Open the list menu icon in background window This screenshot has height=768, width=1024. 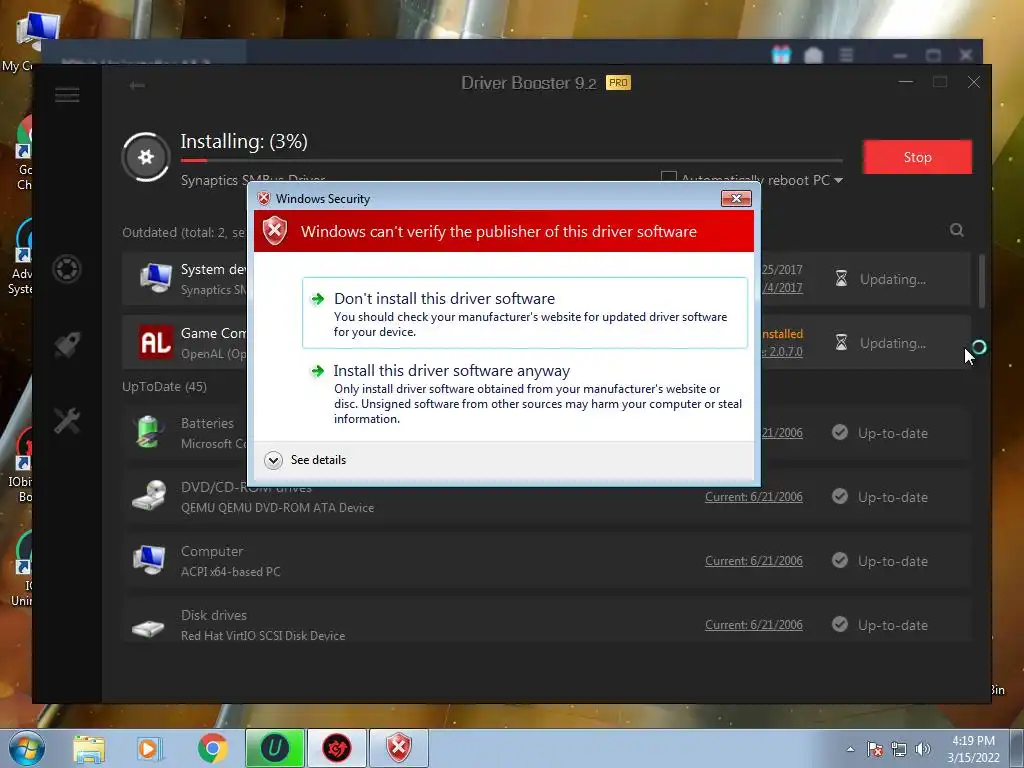click(x=846, y=55)
